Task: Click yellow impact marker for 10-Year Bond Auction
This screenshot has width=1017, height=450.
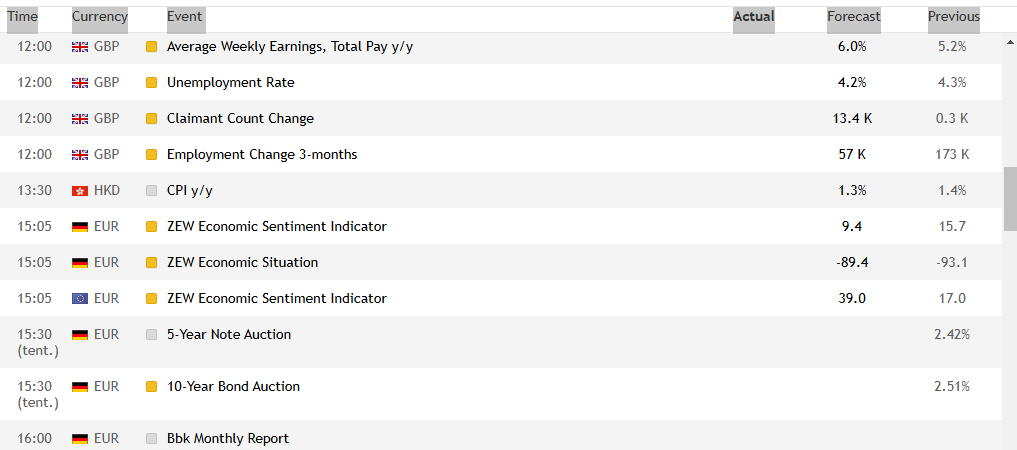Action: point(152,387)
